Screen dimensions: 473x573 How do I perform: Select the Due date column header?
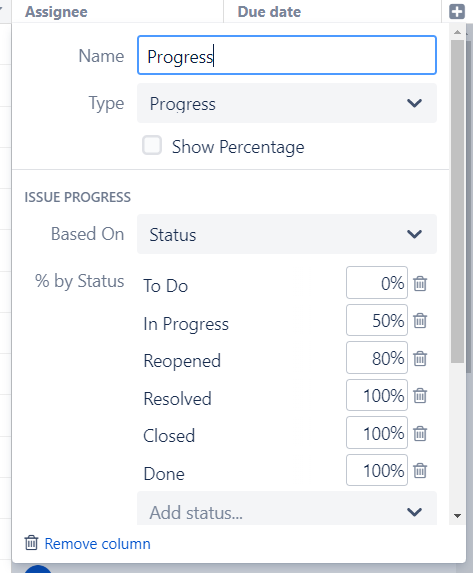tap(269, 12)
